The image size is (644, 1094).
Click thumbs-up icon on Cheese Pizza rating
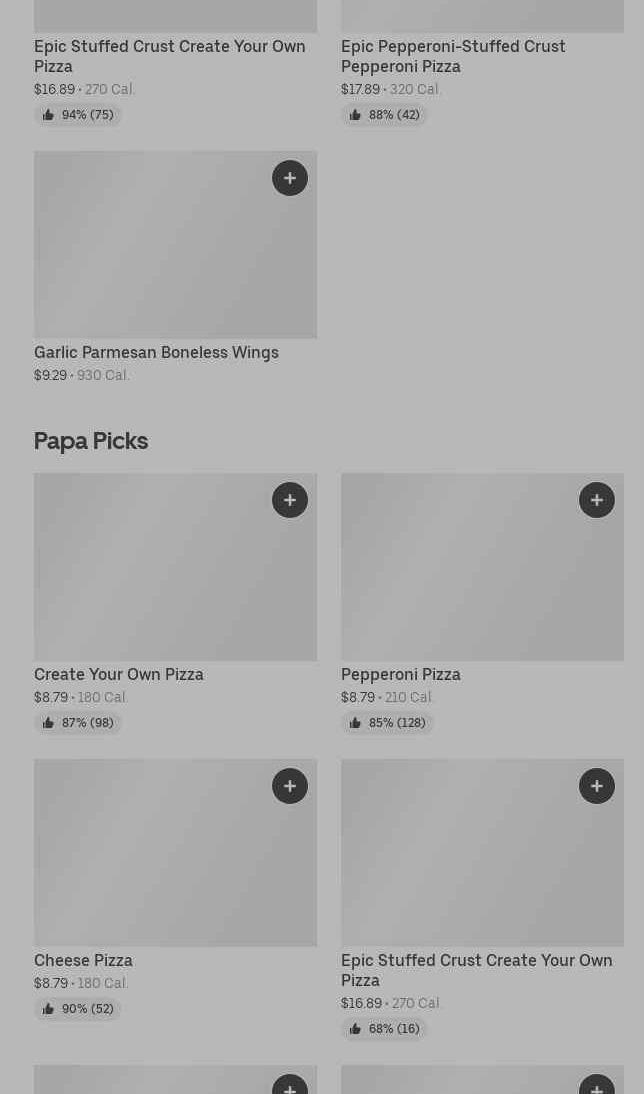coord(48,1009)
